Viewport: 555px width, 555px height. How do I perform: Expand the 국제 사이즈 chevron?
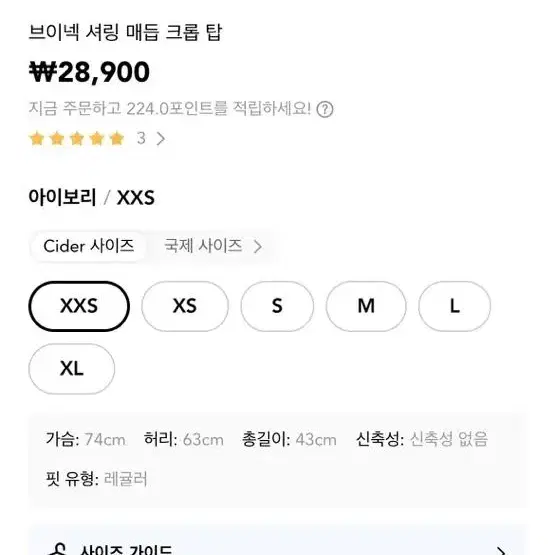[258, 246]
